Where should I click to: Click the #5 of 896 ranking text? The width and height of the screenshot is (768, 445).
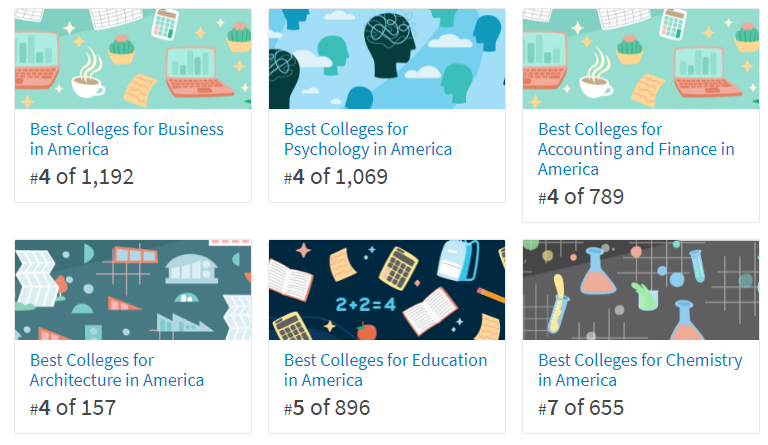pyautogui.click(x=327, y=408)
